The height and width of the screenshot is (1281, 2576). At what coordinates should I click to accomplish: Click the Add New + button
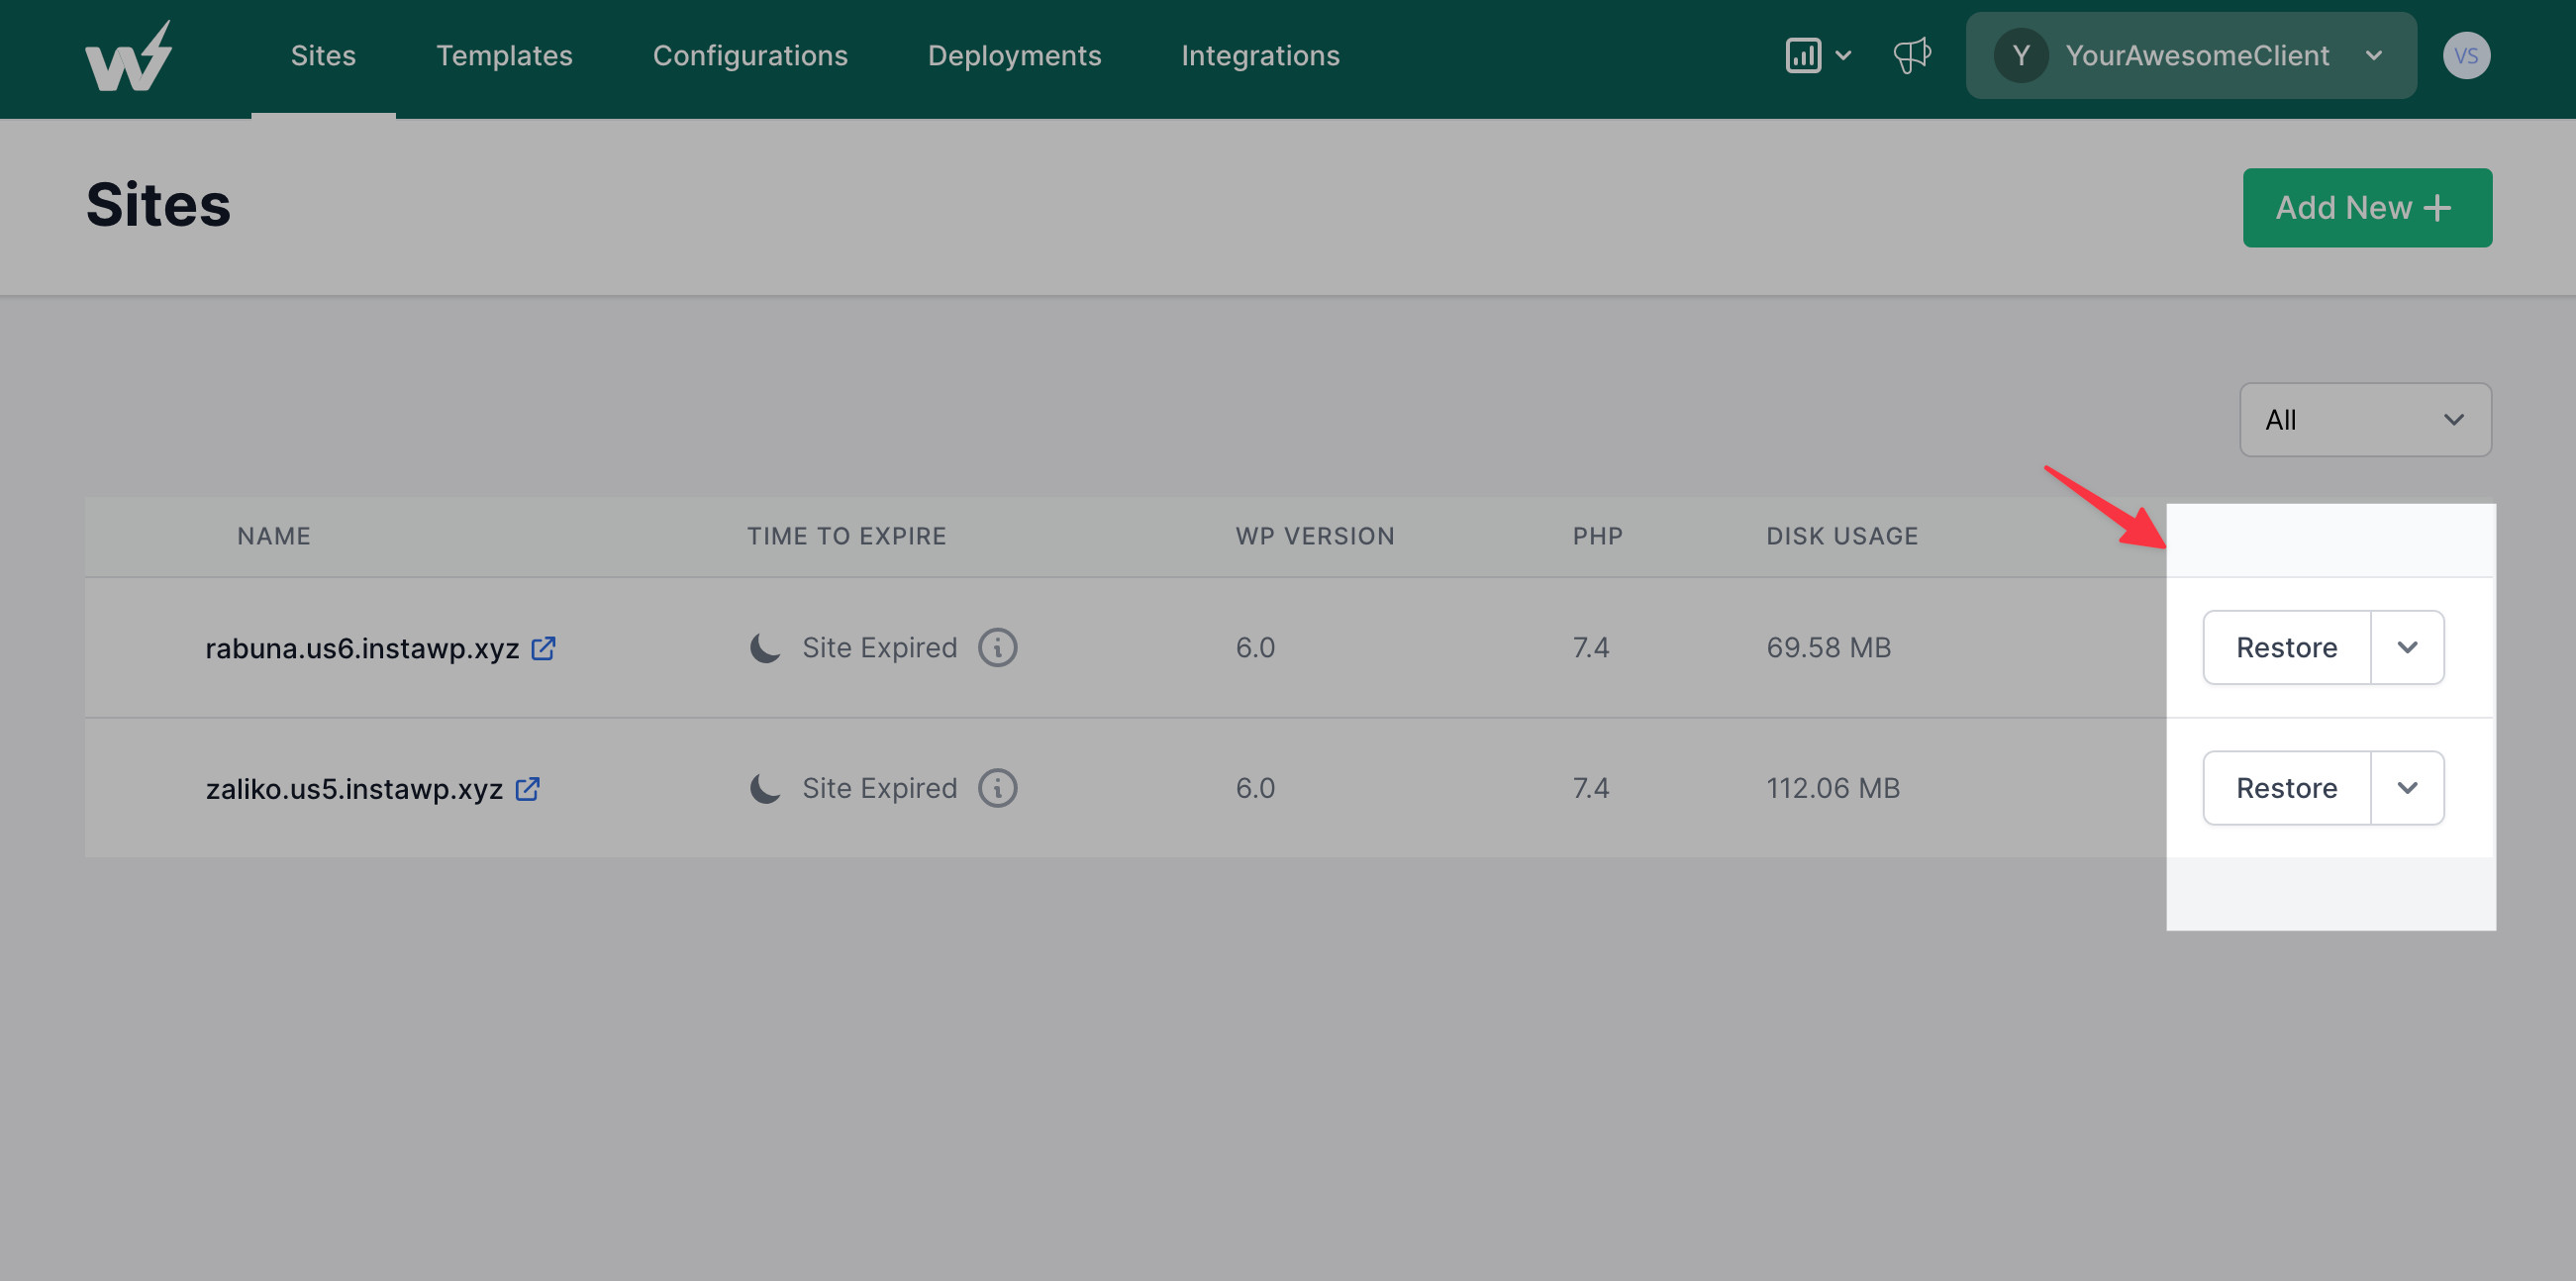[2367, 208]
